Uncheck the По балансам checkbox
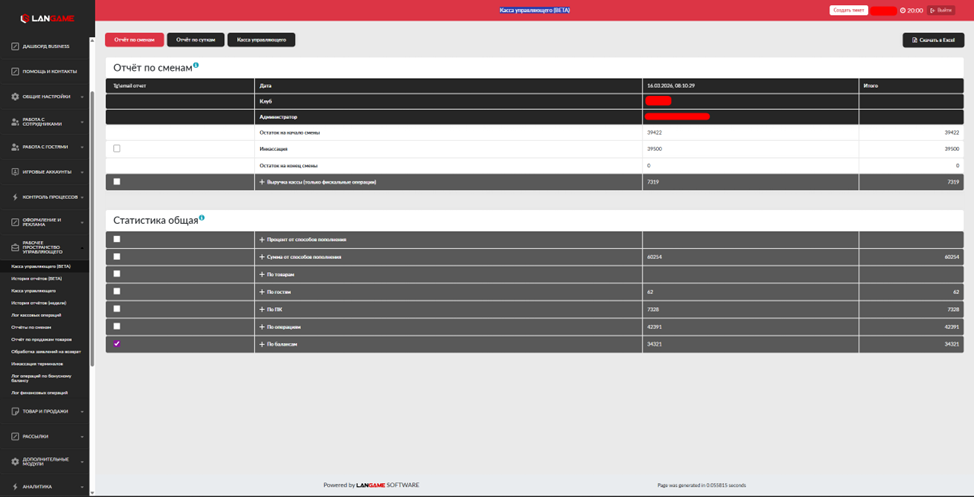The width and height of the screenshot is (974, 497). 117,344
